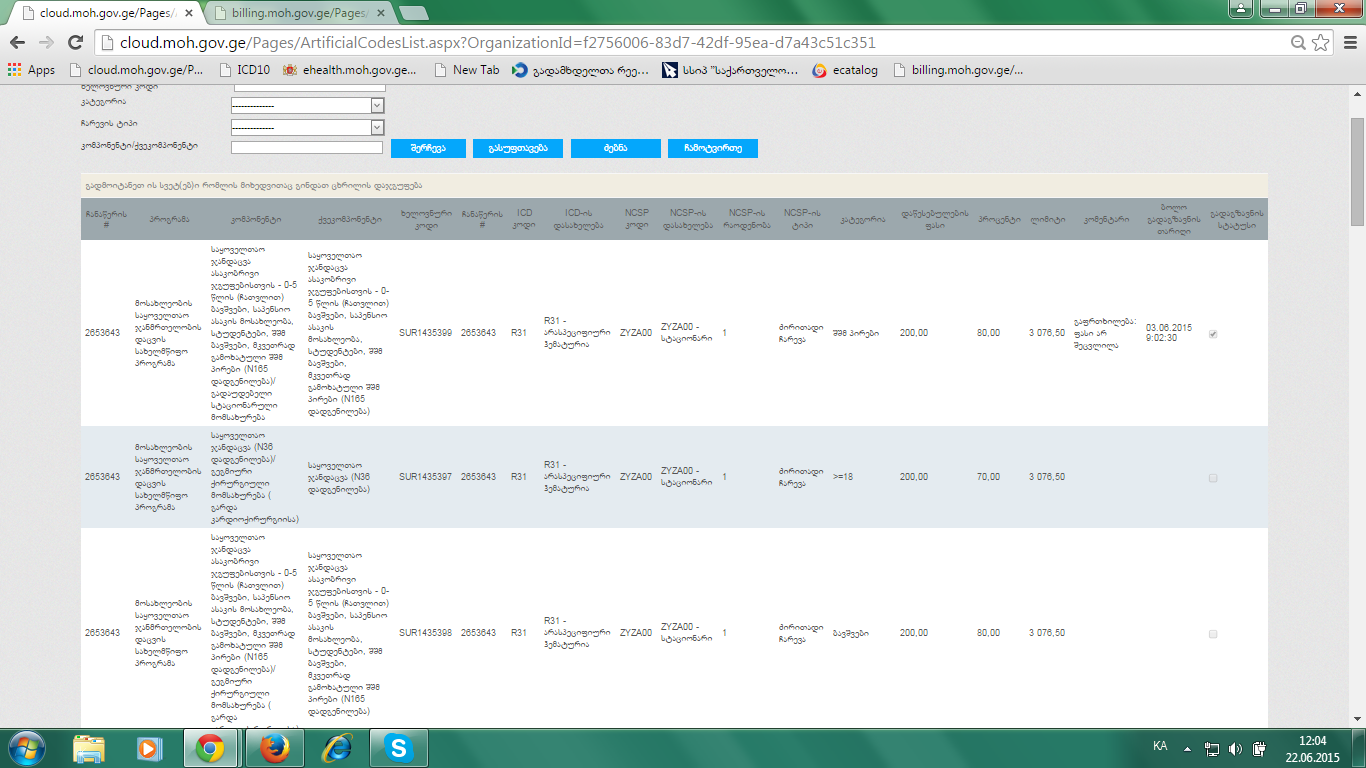Viewport: 1366px width, 768px height.
Task: Bookmark this page with the star icon
Action: click(1321, 43)
